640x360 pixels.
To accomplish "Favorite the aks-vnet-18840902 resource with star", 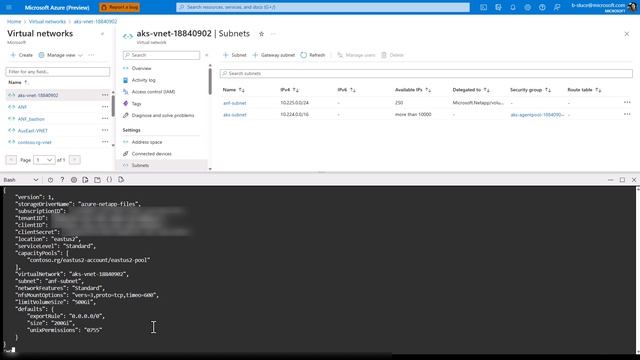I will [x=261, y=34].
